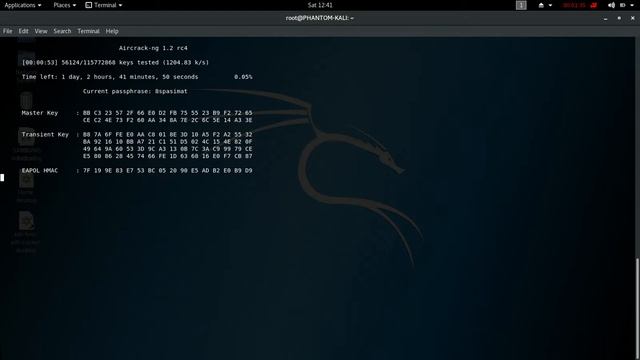Open the Help menu
Image resolution: width=640 pixels, height=360 pixels.
click(x=112, y=31)
